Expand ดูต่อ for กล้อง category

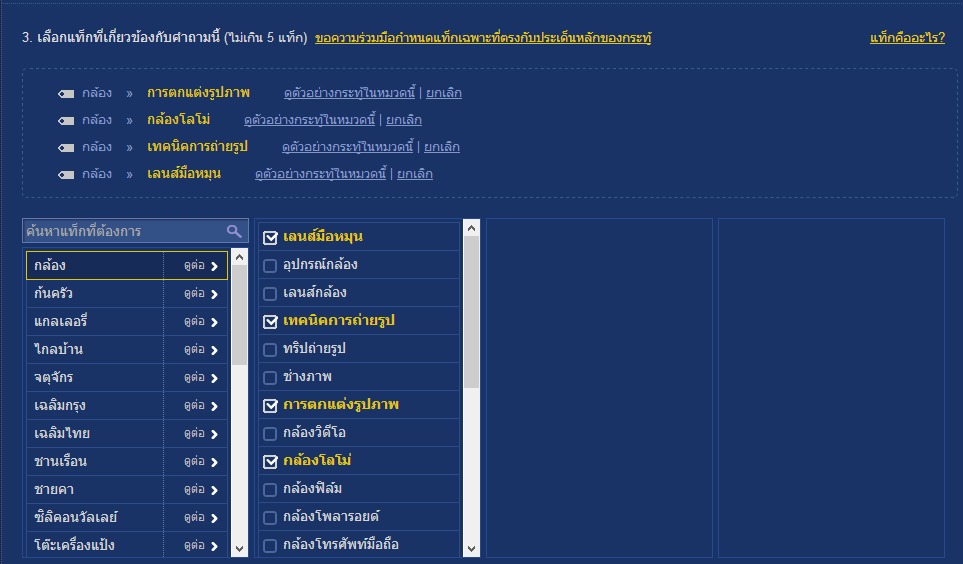[201, 265]
